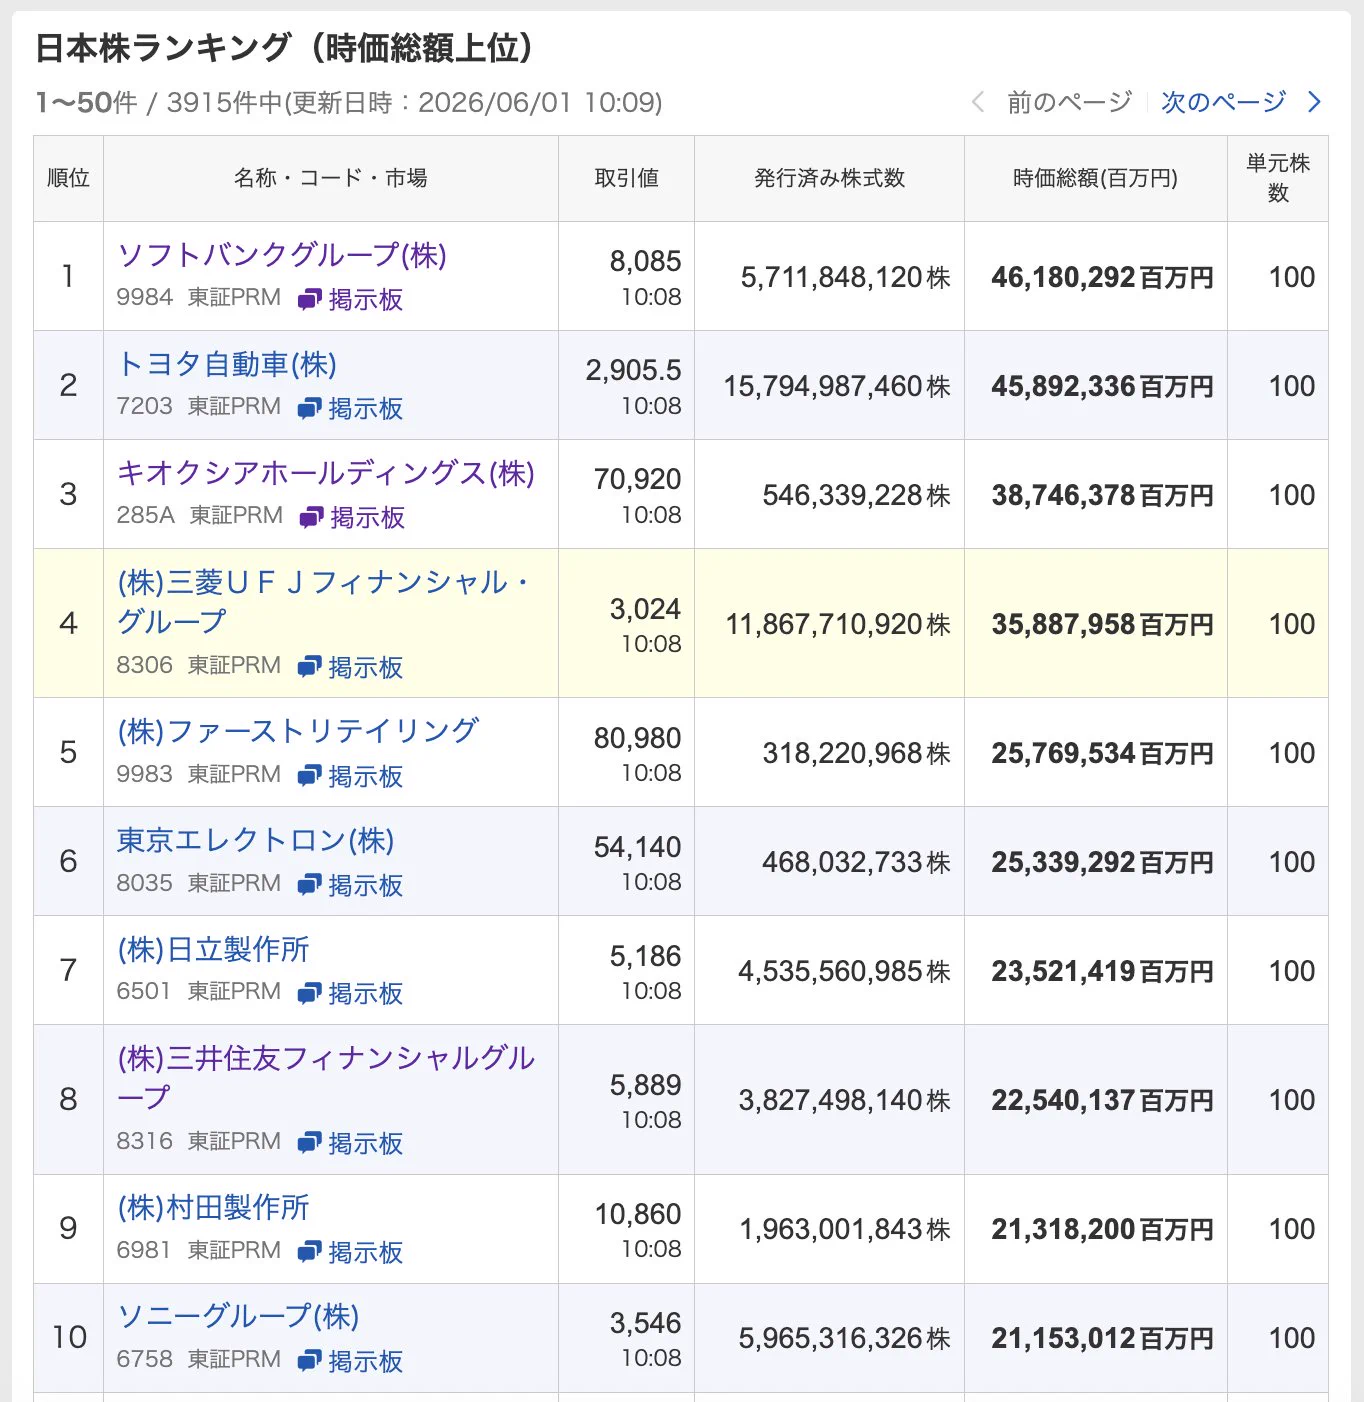Open 東京エレクトロン(株) stock page
1364x1402 pixels.
(x=256, y=840)
